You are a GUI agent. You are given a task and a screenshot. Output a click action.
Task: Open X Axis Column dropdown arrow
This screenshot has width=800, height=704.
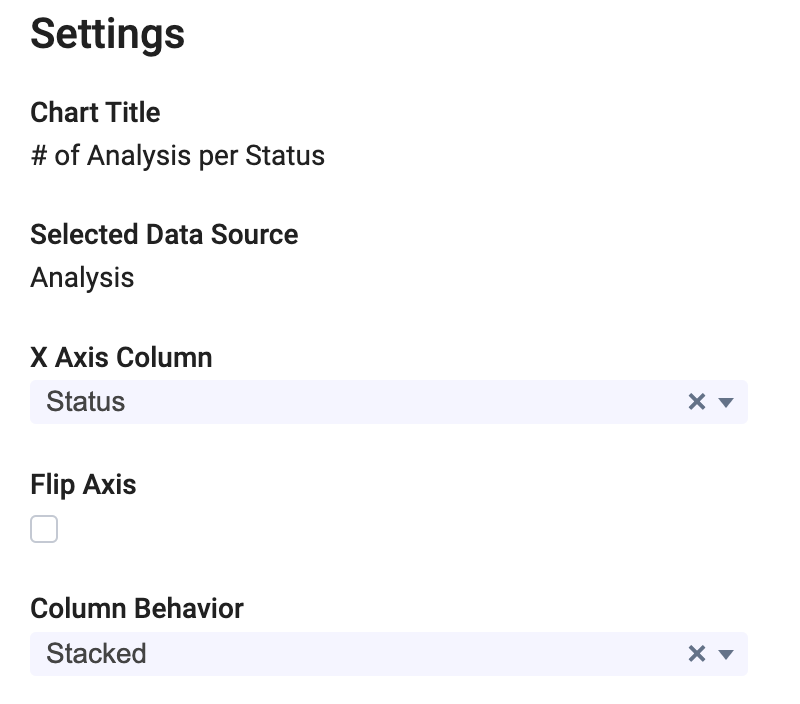click(727, 402)
